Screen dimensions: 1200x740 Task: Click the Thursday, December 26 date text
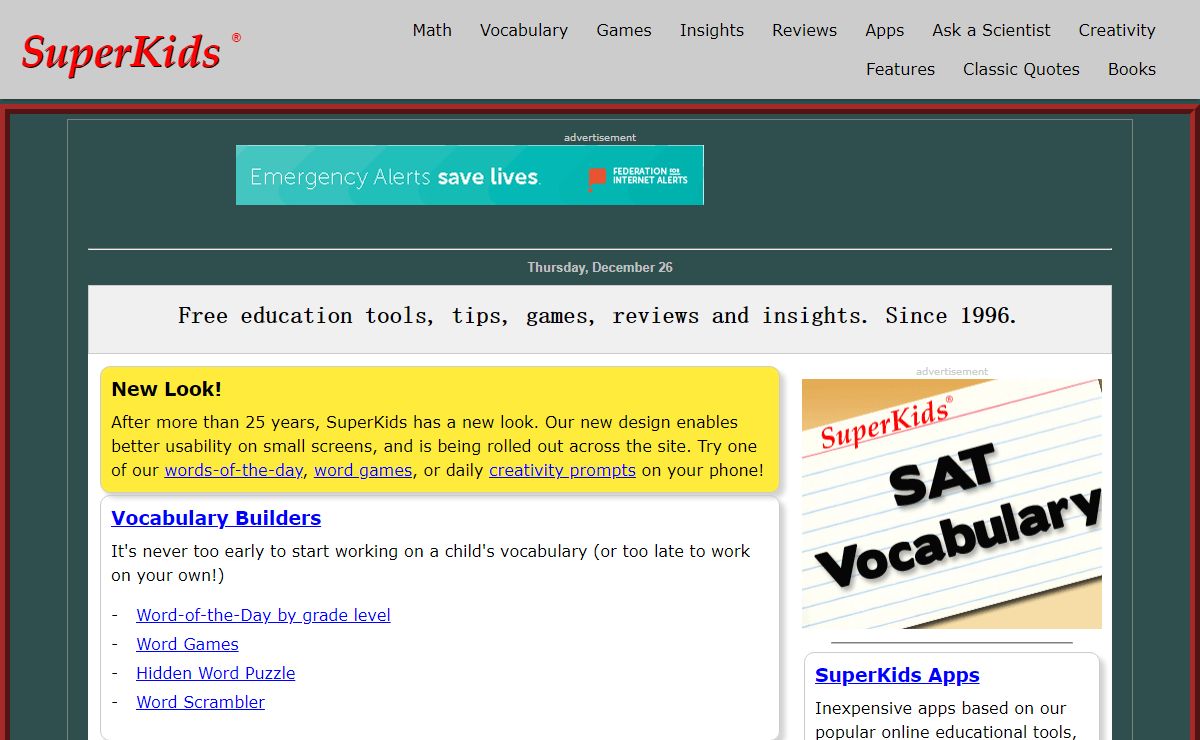600,267
